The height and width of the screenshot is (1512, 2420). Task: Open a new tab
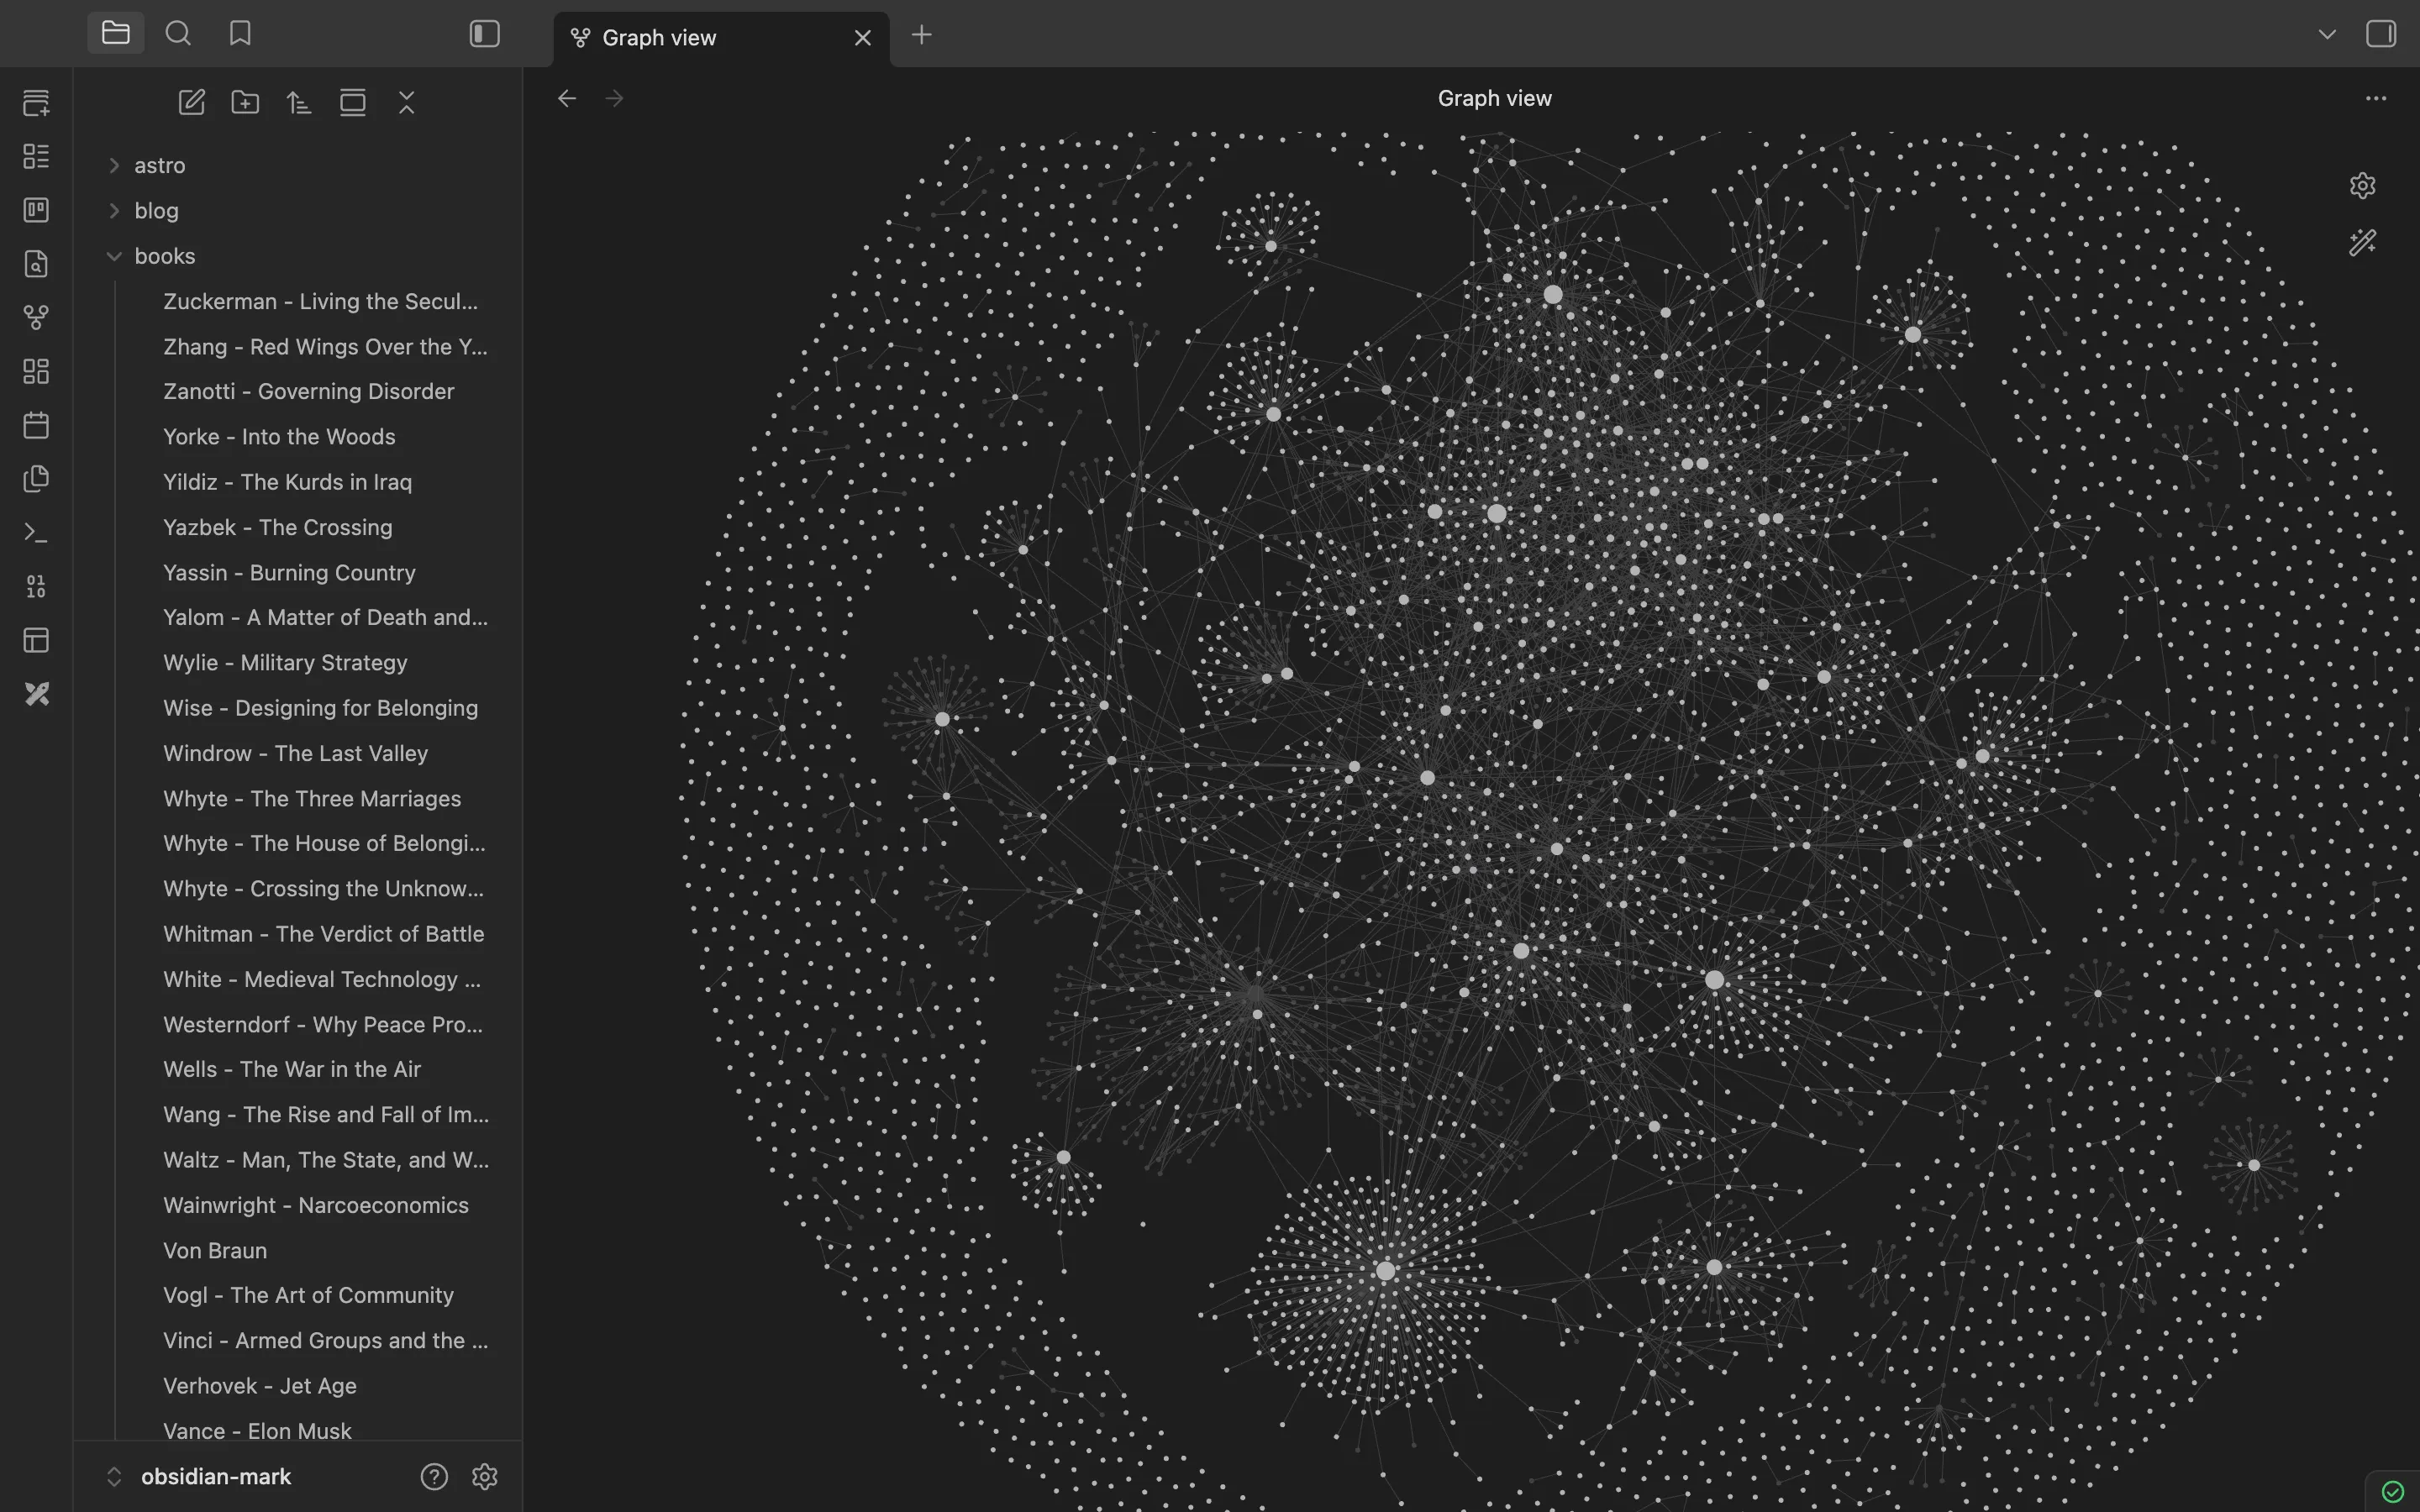coord(921,36)
